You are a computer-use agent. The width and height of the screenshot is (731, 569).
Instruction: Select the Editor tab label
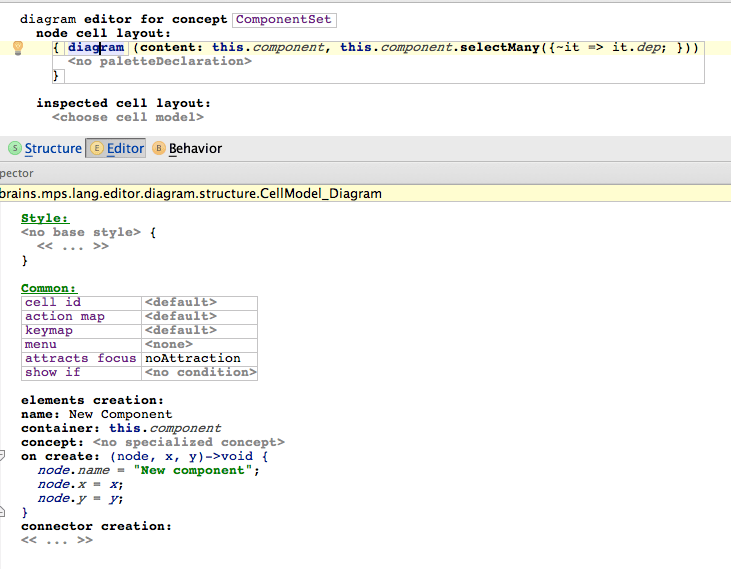tap(125, 148)
